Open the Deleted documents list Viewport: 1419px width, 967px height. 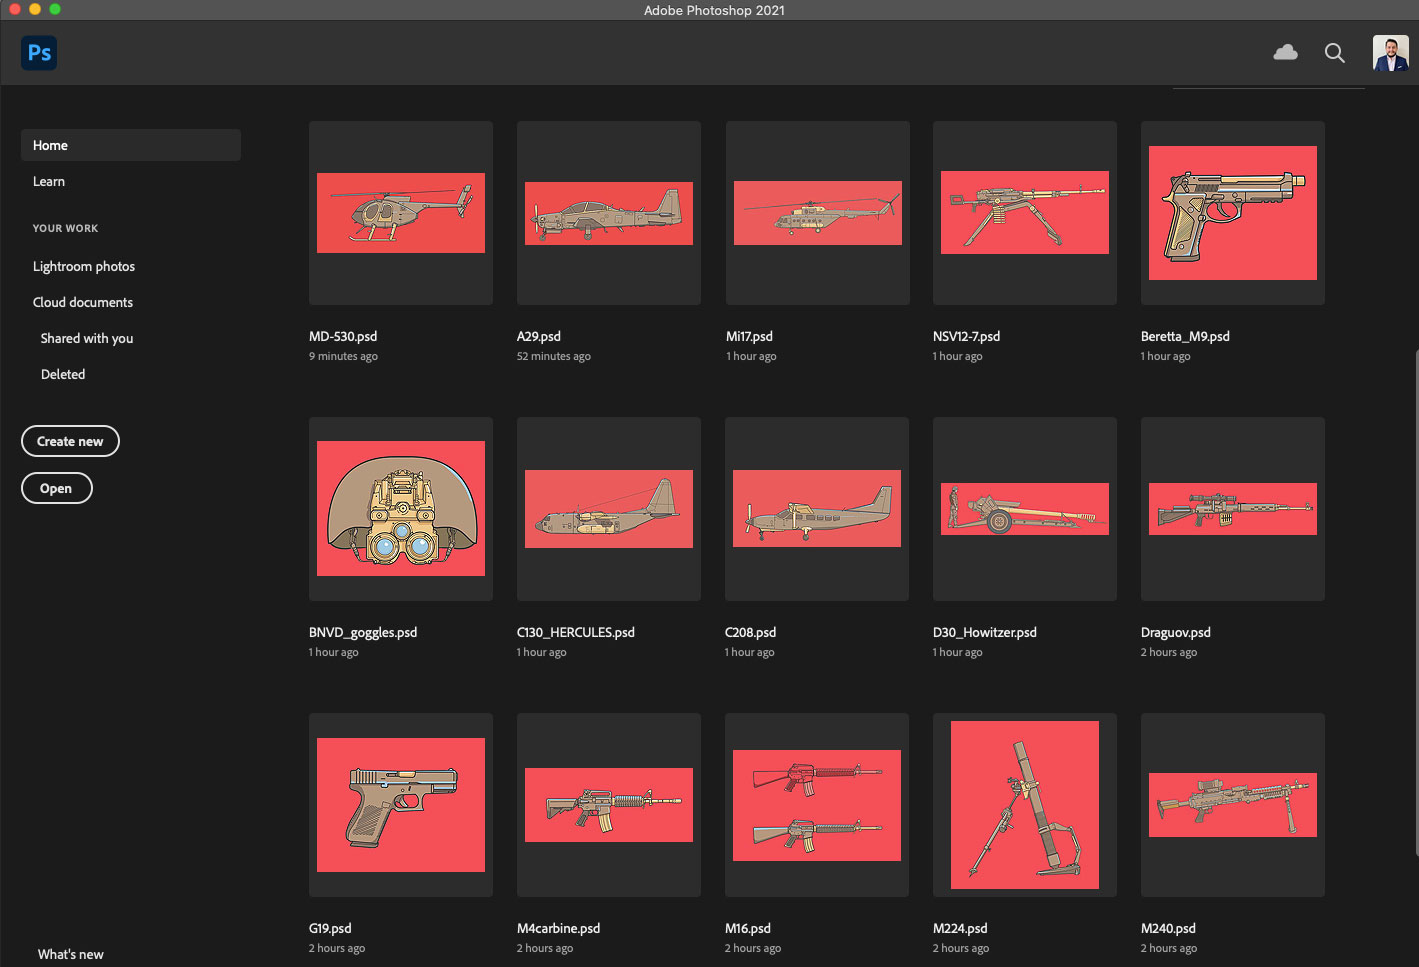coord(63,374)
